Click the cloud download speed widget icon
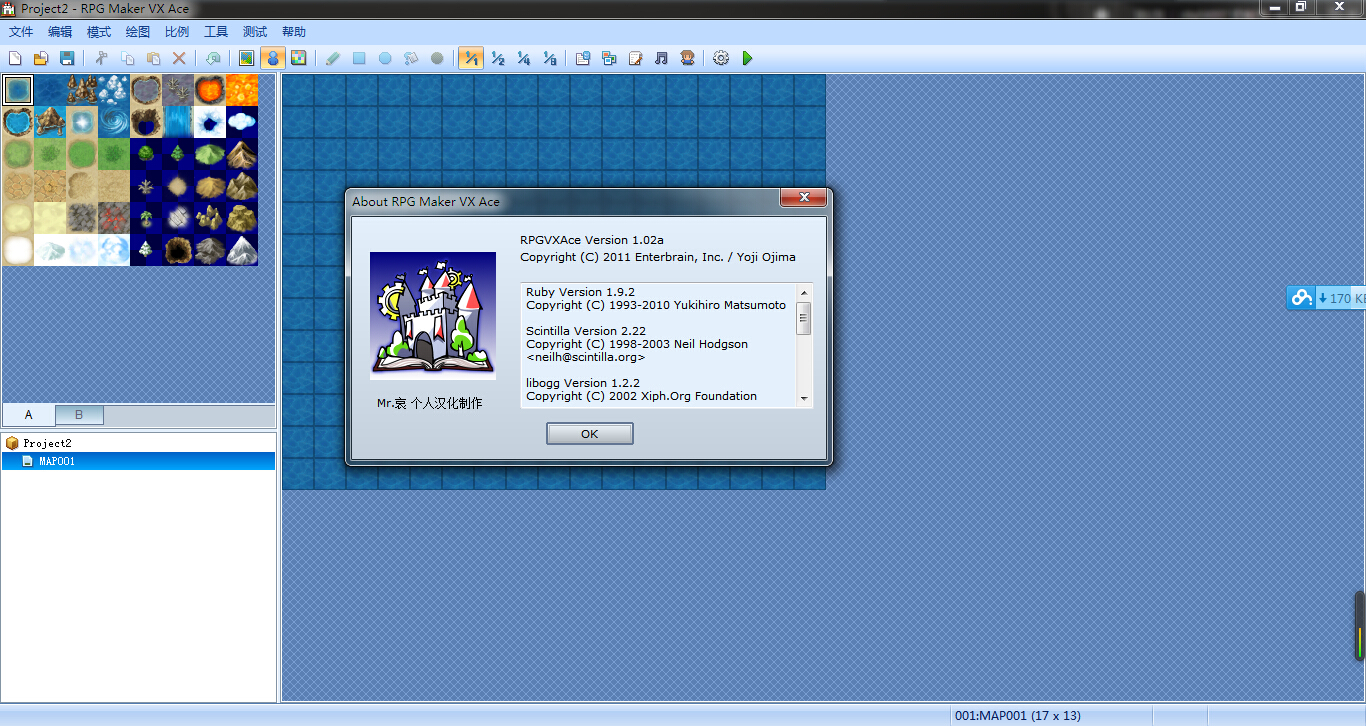Image resolution: width=1366 pixels, height=726 pixels. pyautogui.click(x=1300, y=297)
